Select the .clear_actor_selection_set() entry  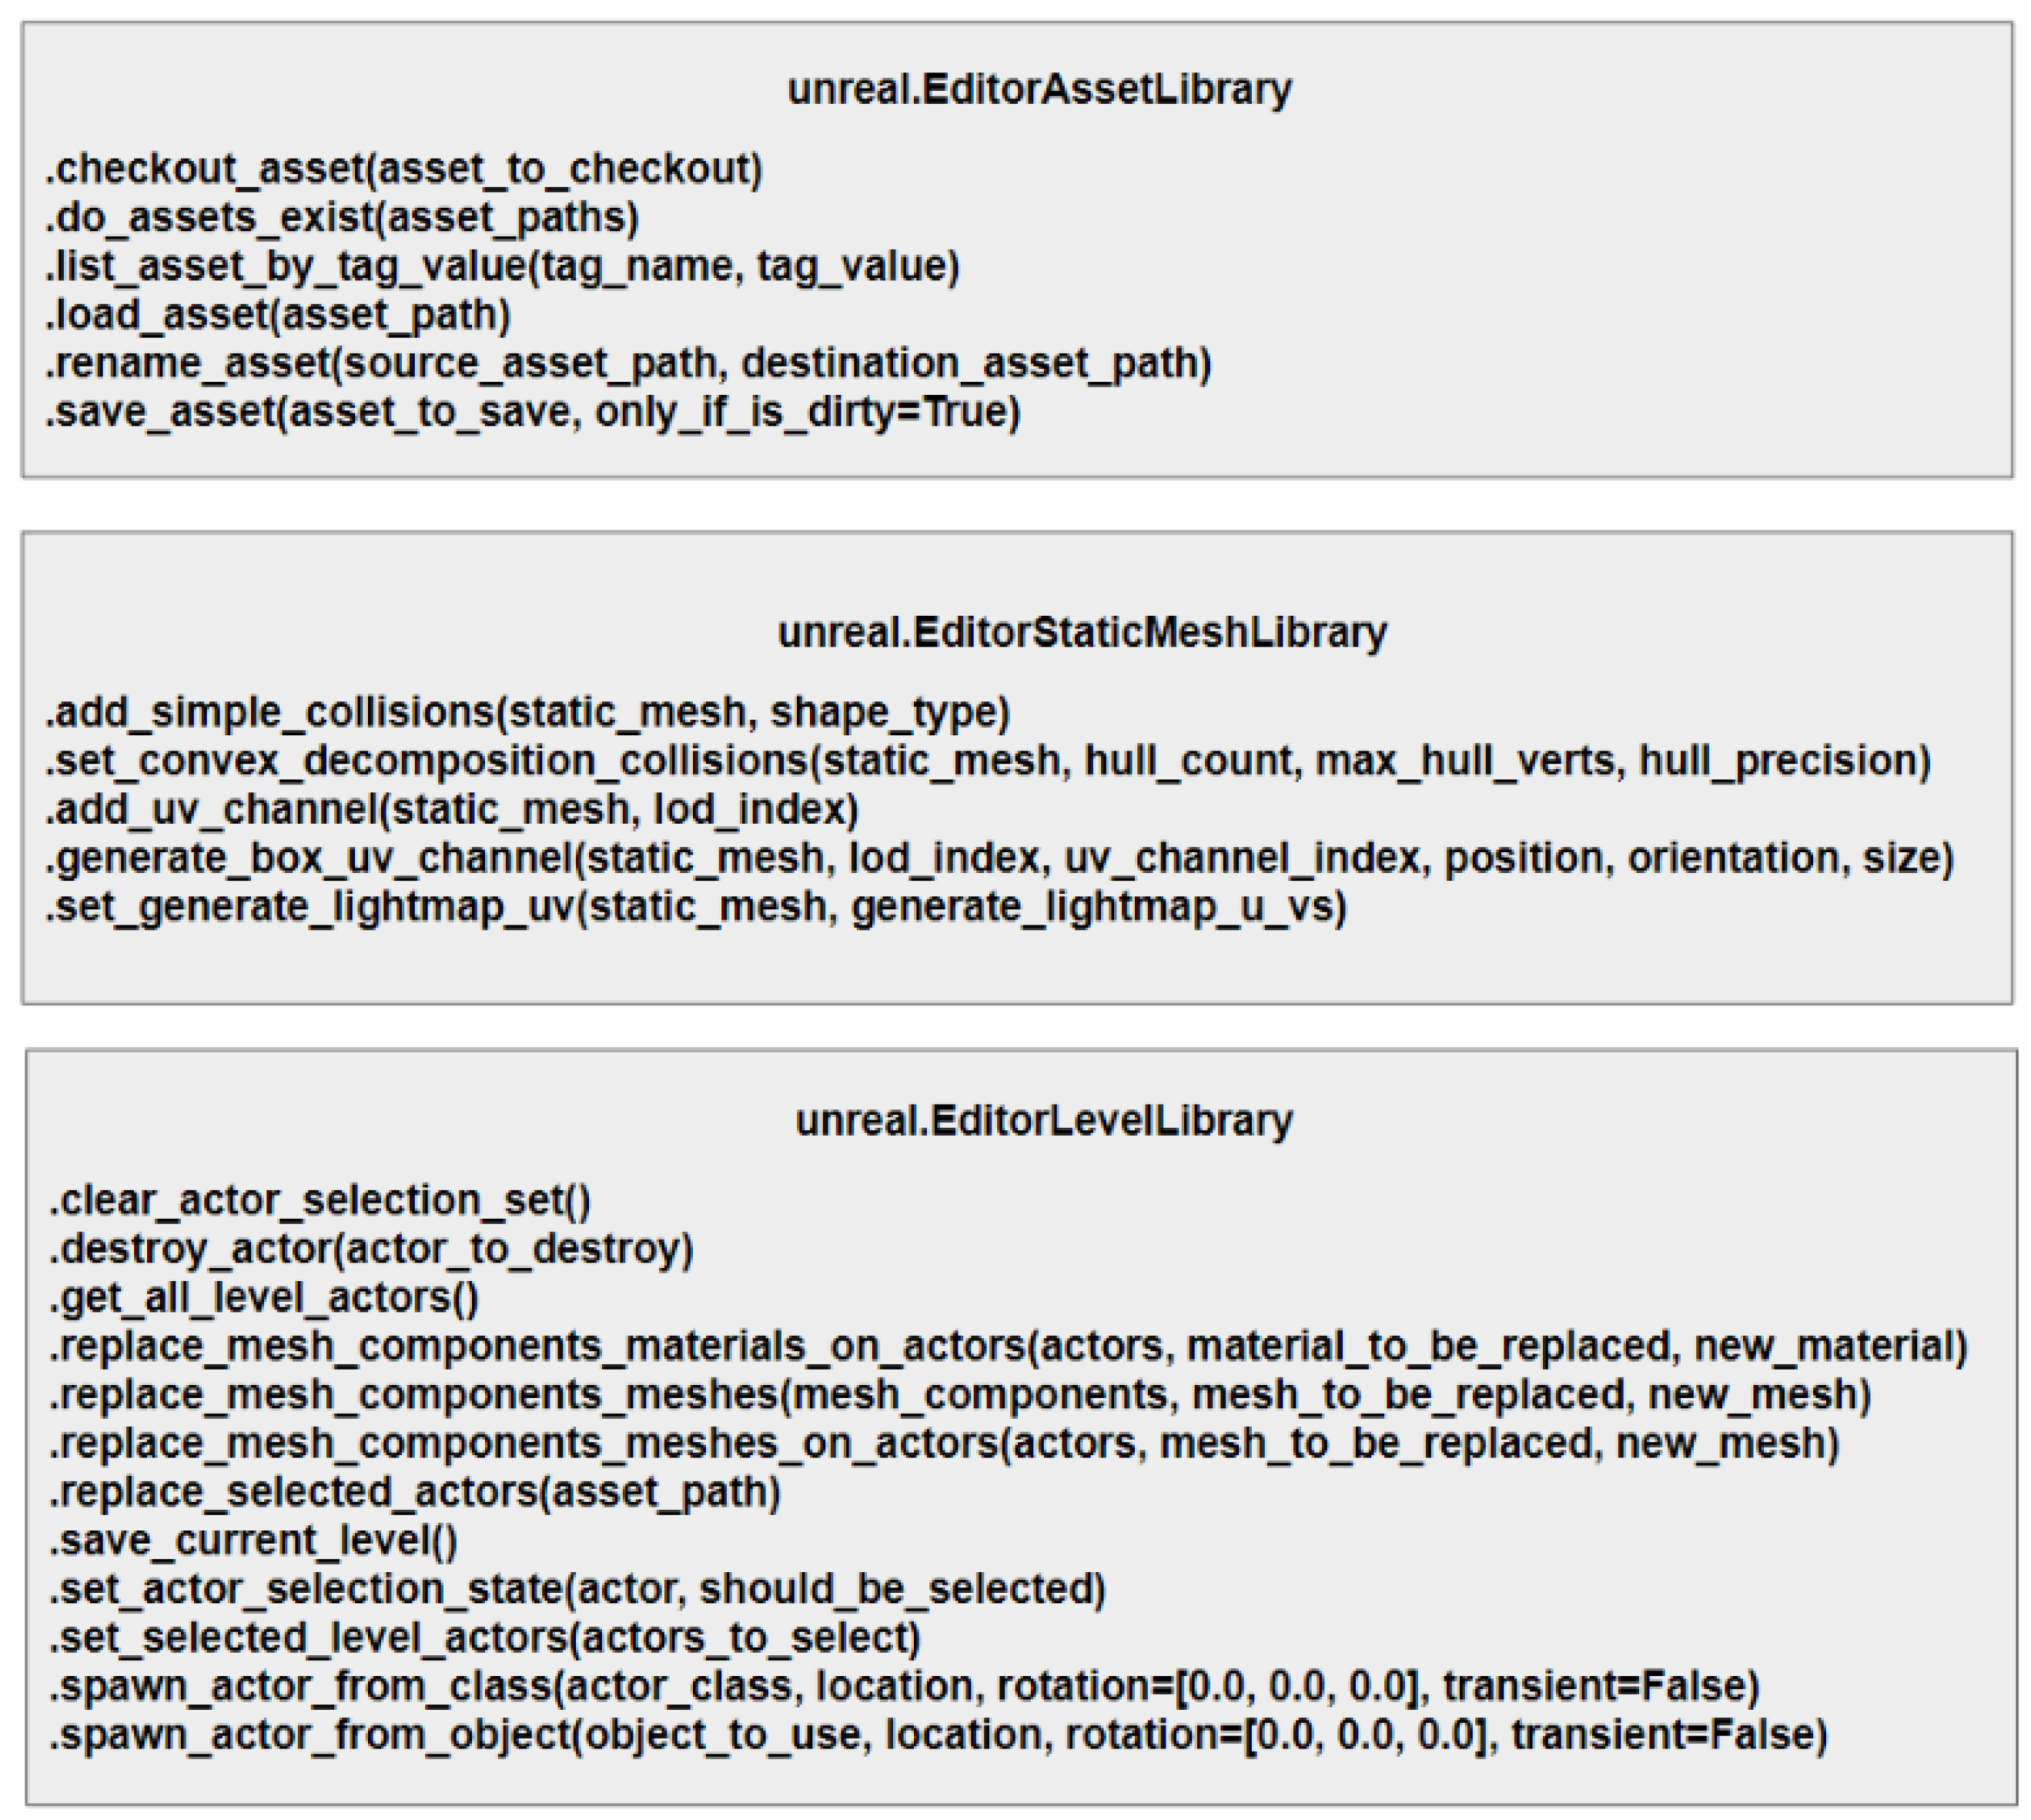(x=320, y=1200)
